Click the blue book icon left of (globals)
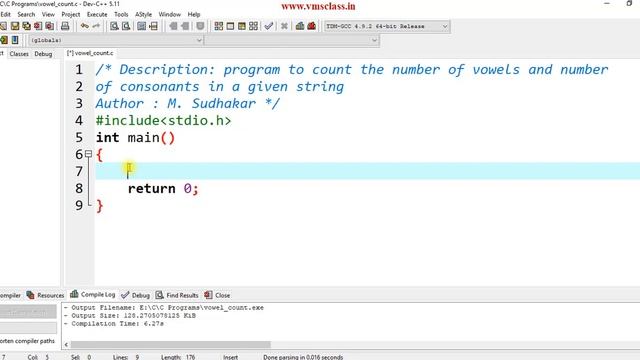 pyautogui.click(x=15, y=40)
